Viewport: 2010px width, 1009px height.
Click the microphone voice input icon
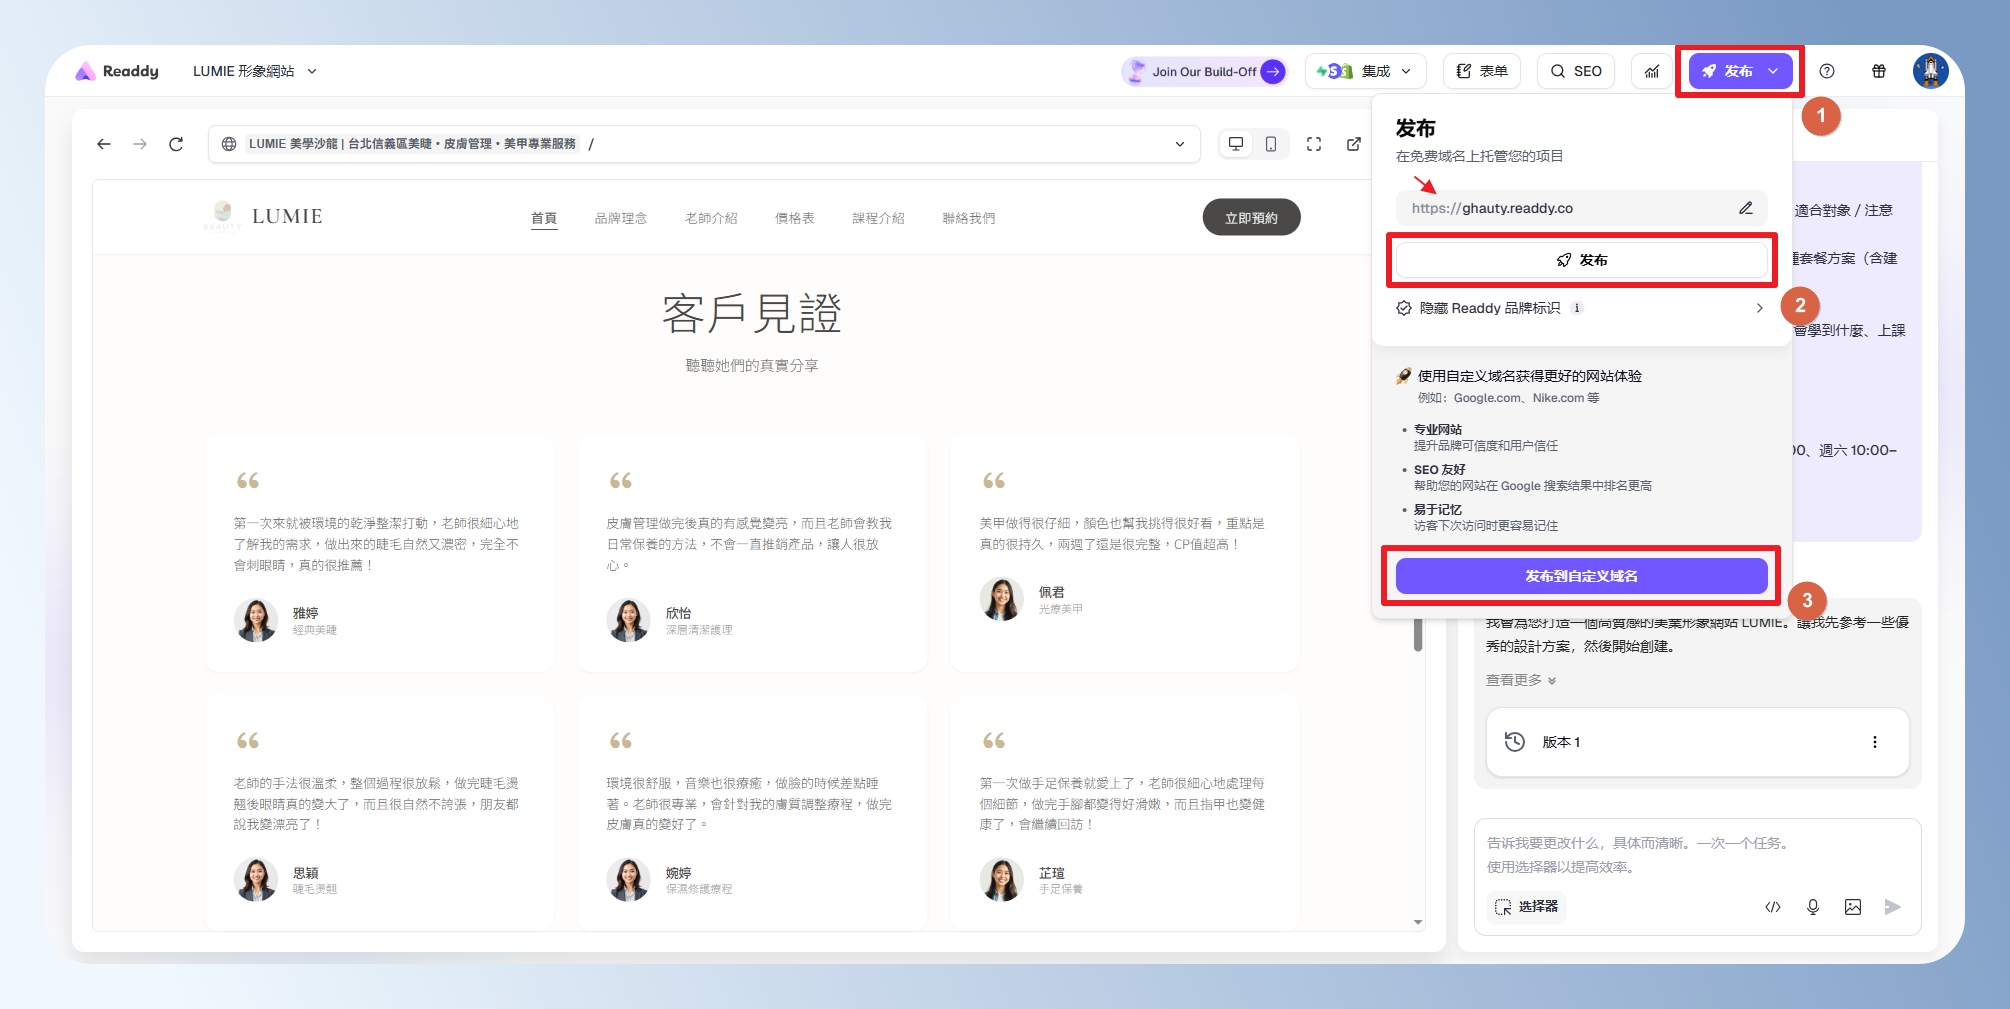tap(1812, 907)
